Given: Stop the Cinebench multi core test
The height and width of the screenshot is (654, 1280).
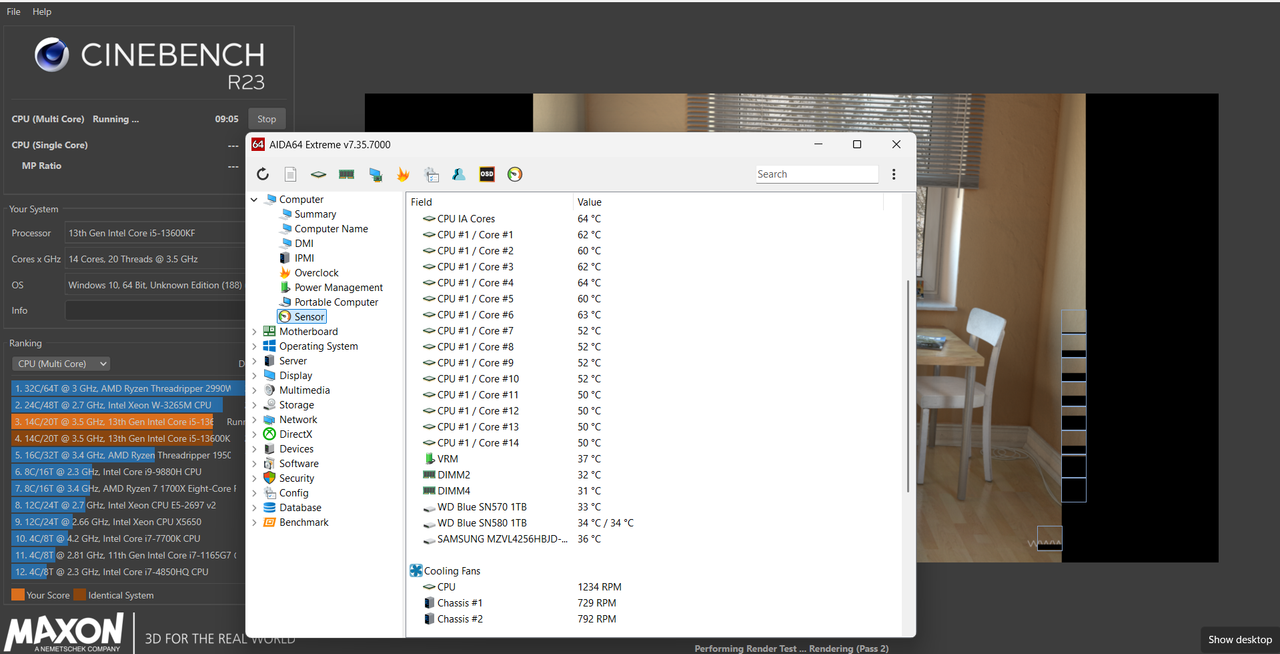Looking at the screenshot, I should pos(267,119).
